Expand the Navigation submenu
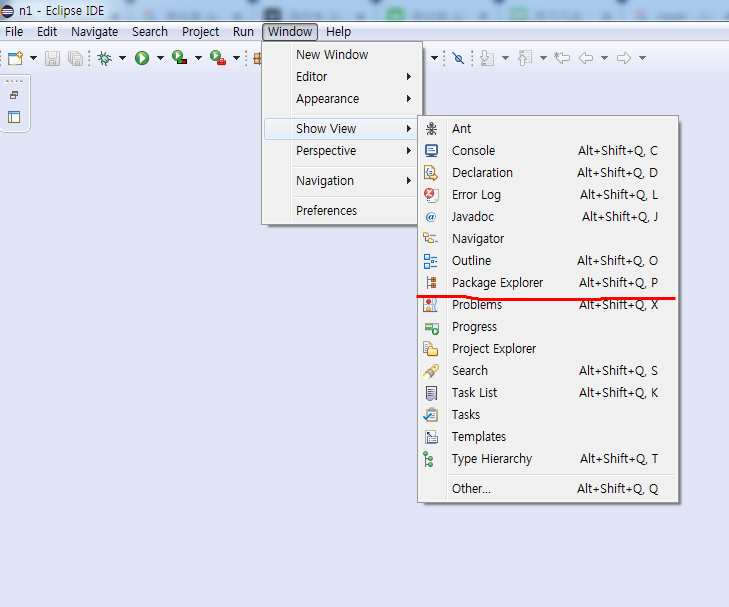This screenshot has width=729, height=607. (342, 180)
